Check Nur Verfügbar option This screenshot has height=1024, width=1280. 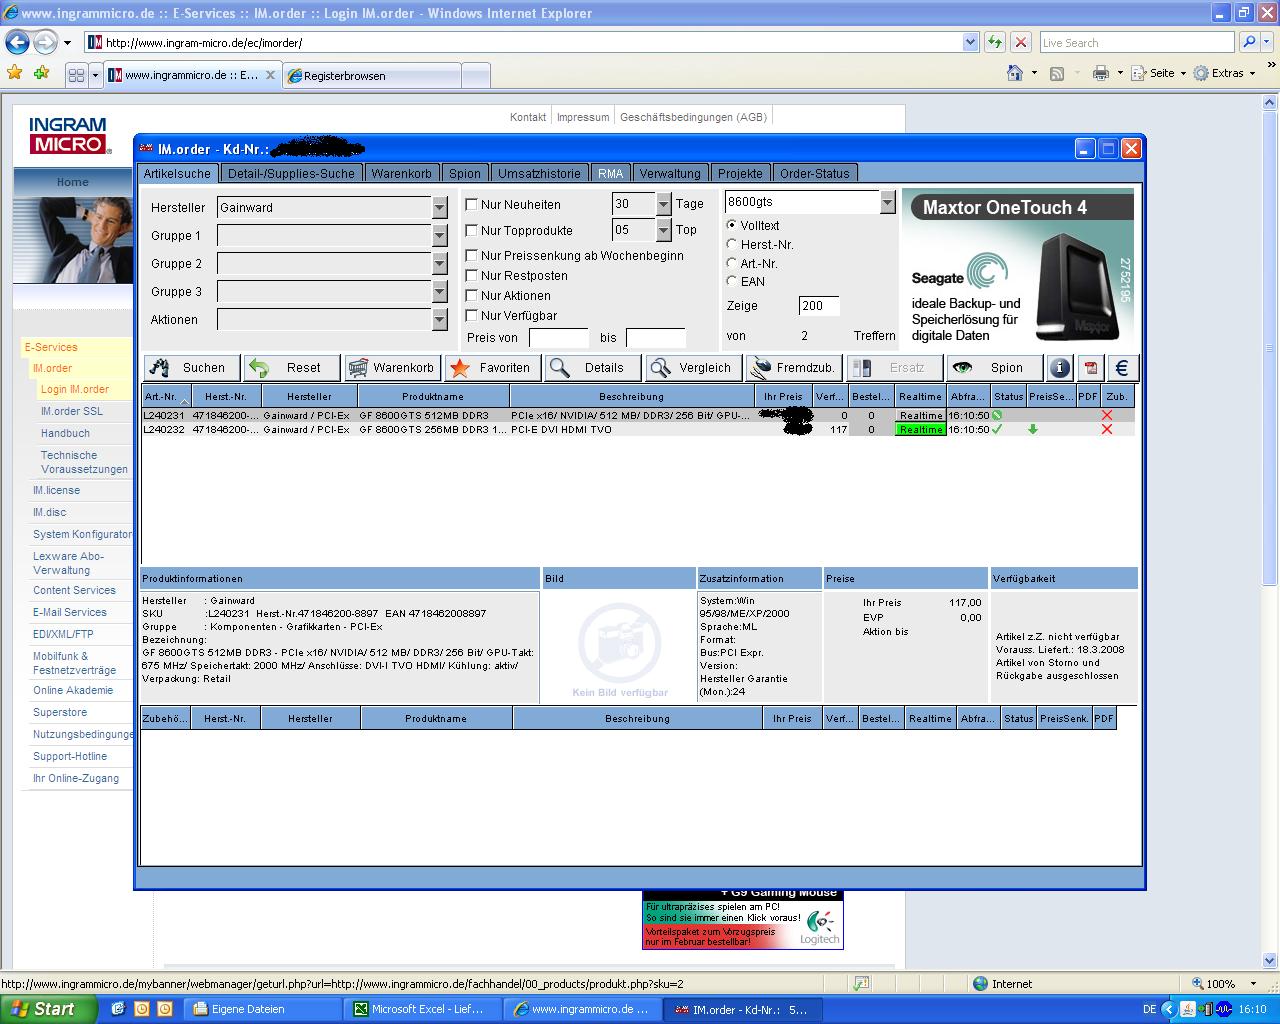click(x=472, y=315)
